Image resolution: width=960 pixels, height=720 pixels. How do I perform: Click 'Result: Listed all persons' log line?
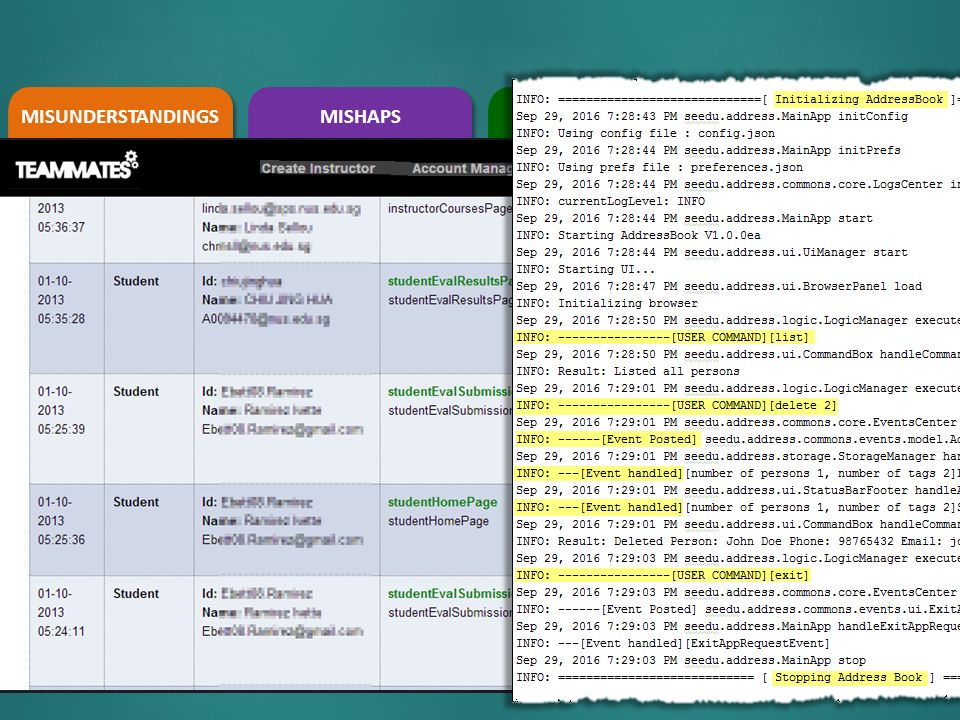[x=628, y=372]
